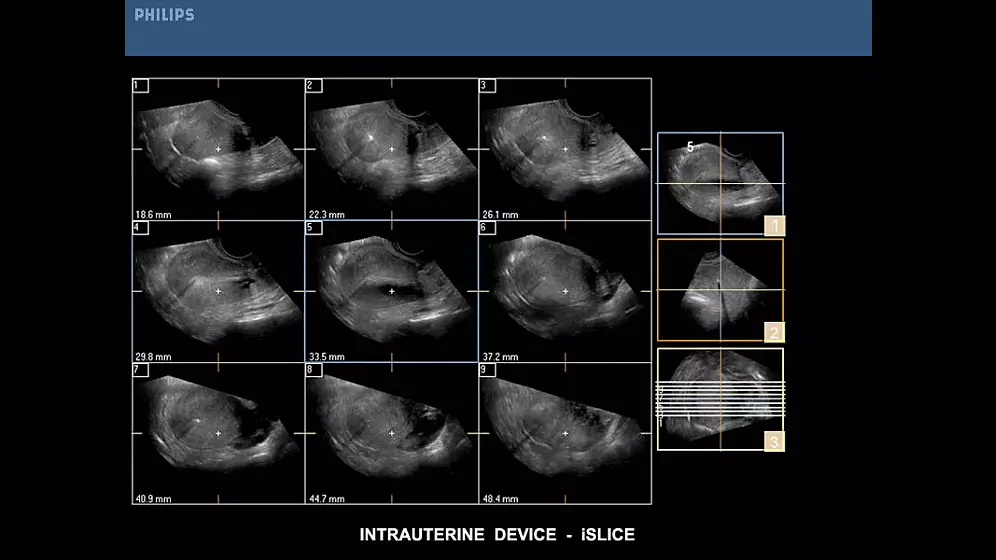Select ultrasound slice 2 at 22.3 mm
996x560 pixels.
[392, 149]
